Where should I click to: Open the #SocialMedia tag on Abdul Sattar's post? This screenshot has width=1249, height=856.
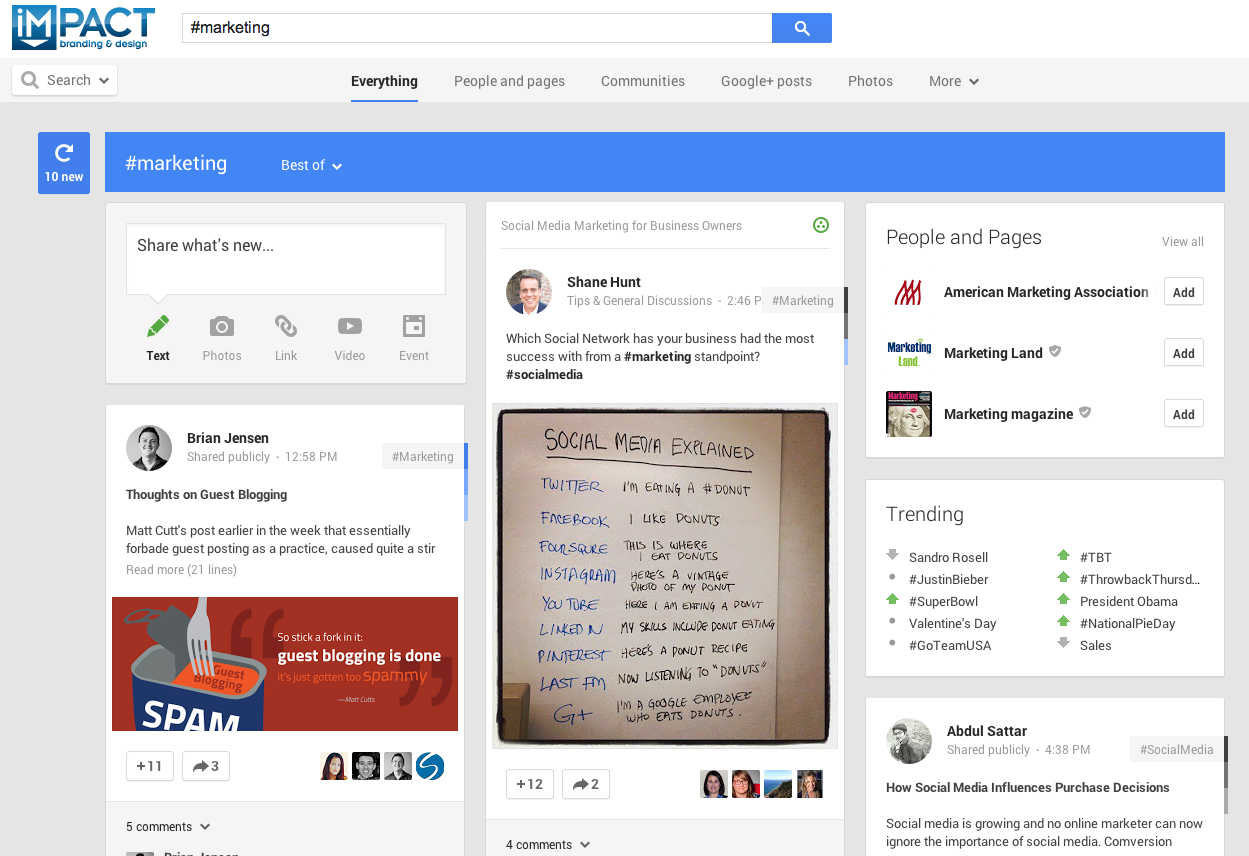[1176, 749]
